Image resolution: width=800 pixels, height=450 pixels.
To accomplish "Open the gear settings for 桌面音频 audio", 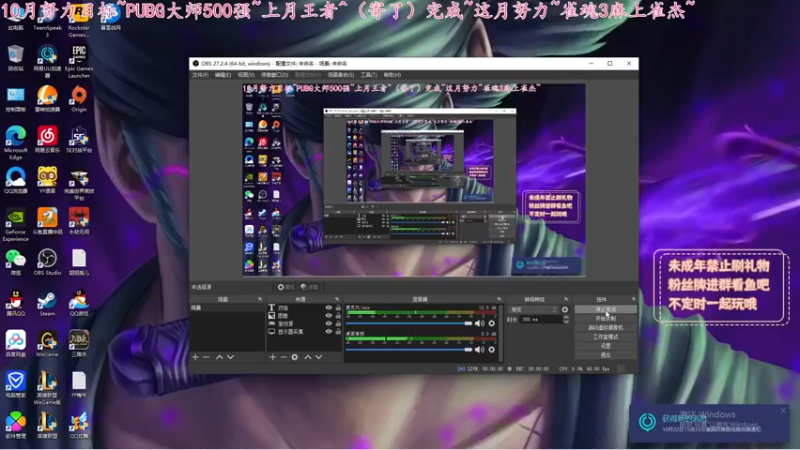I will pyautogui.click(x=491, y=349).
